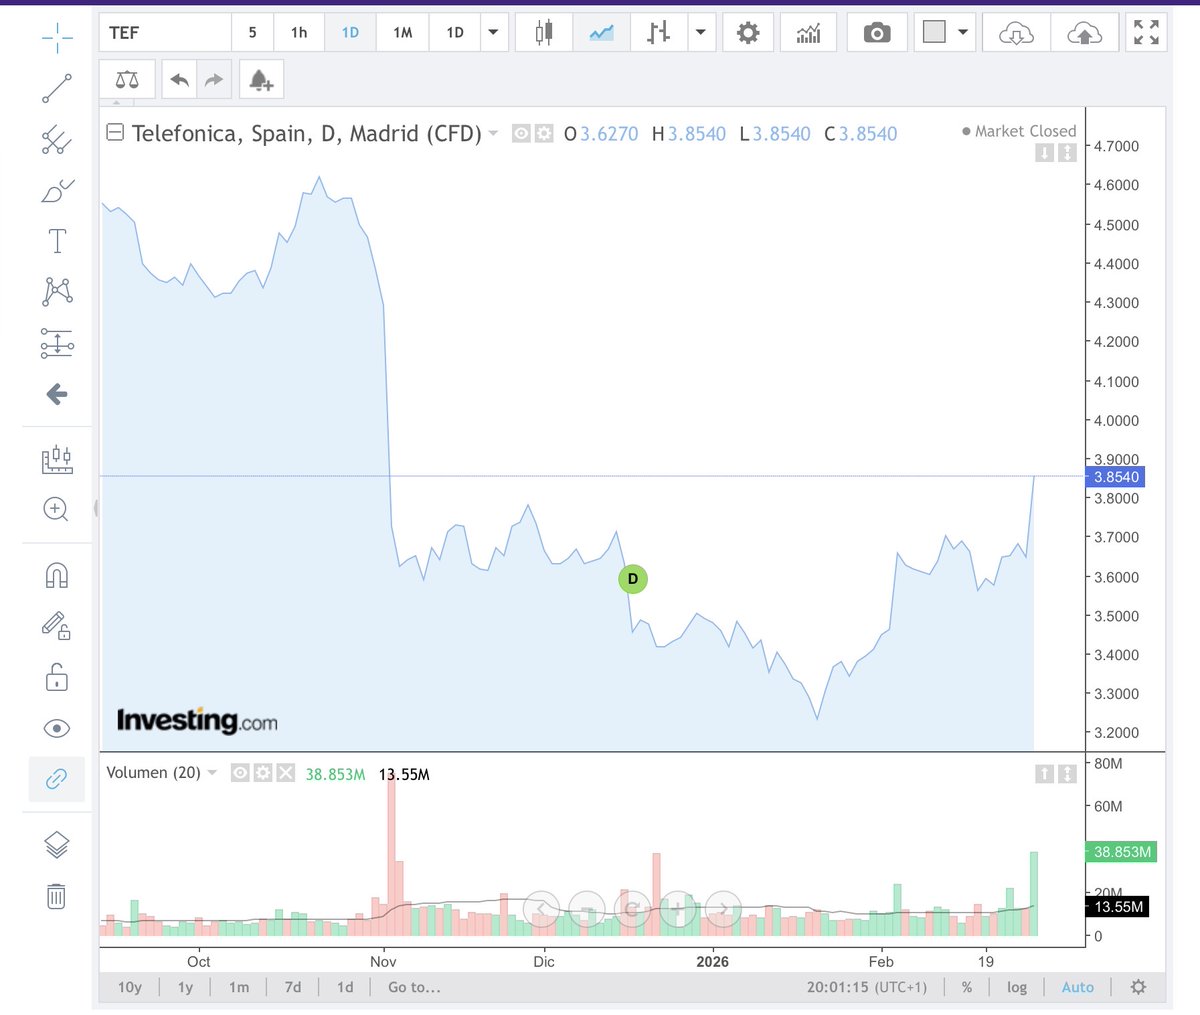
Task: Remove Volumen indicator with X icon
Action: coord(286,773)
